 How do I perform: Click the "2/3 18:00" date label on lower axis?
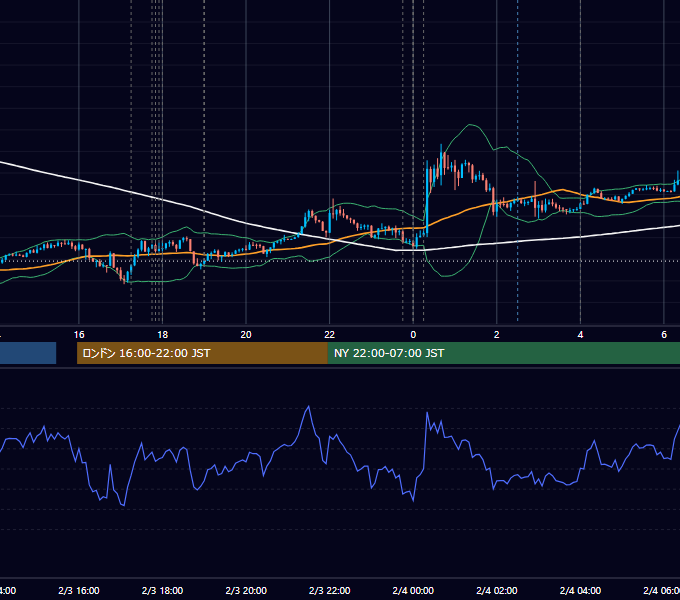[162, 590]
